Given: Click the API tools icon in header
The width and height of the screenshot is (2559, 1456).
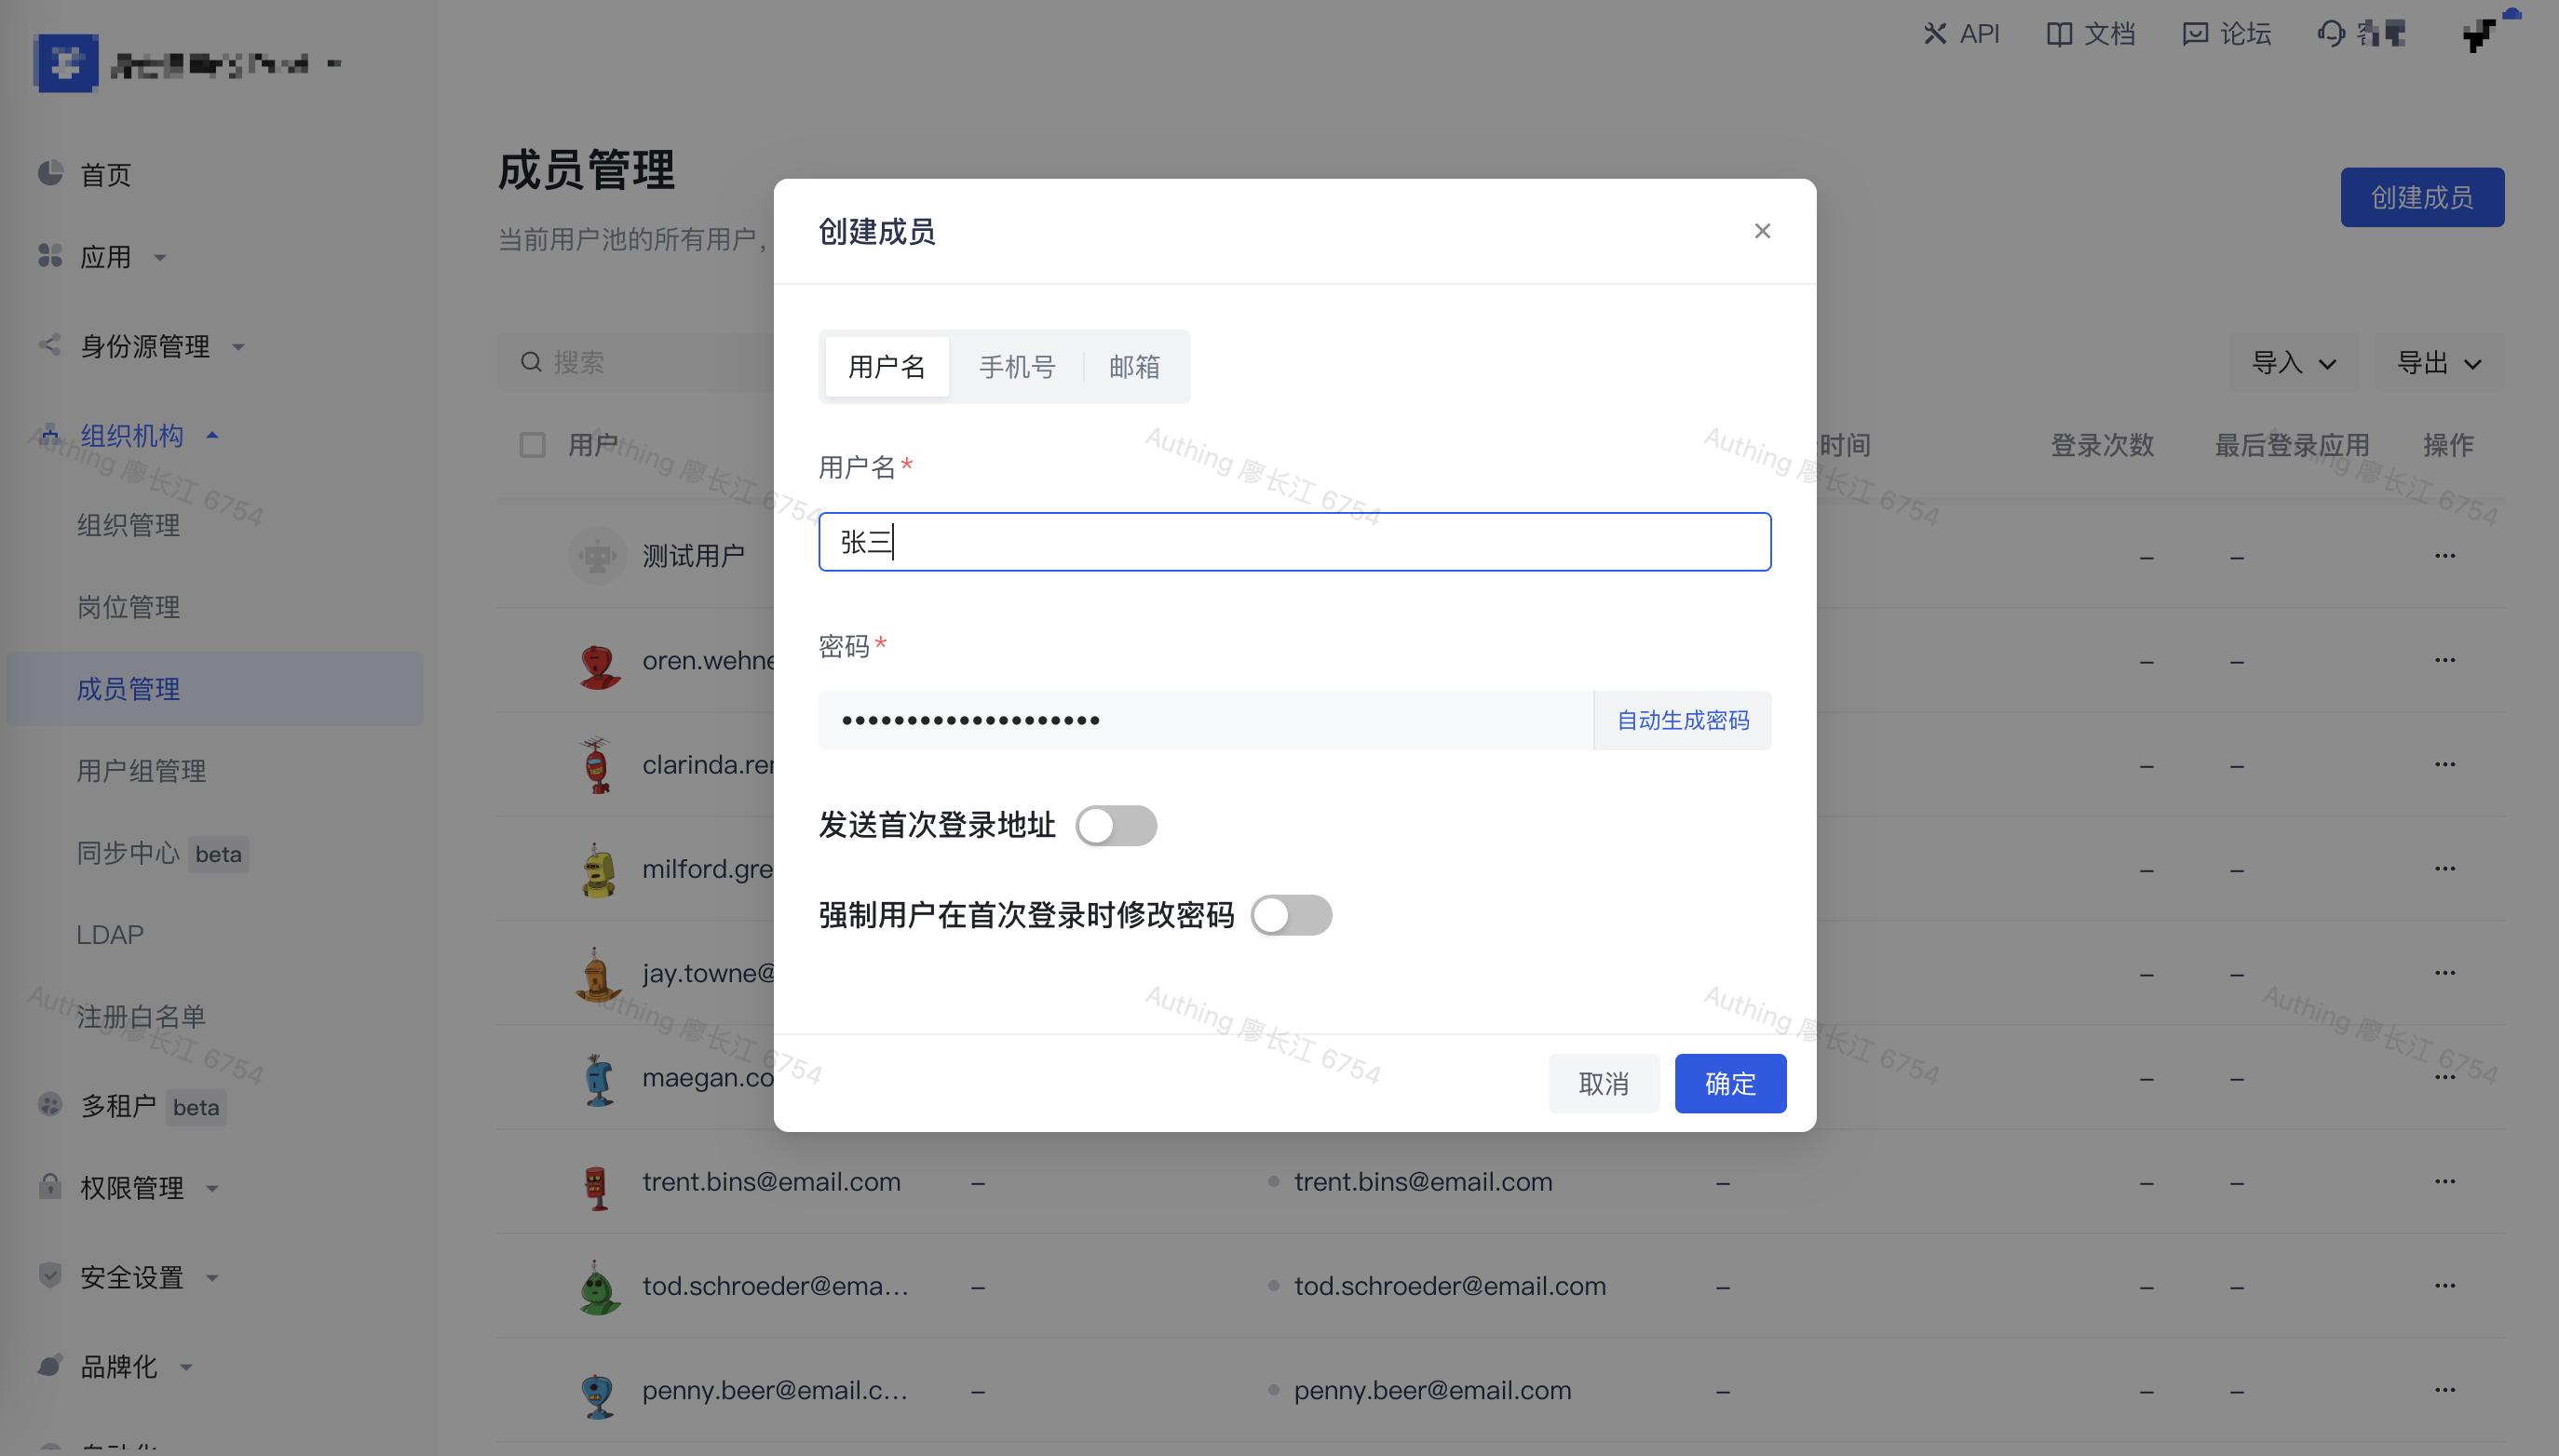Looking at the screenshot, I should coord(1934,34).
